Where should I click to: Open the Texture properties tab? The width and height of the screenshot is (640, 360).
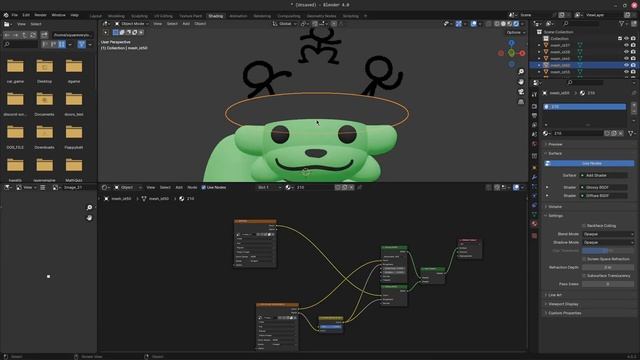pos(534,236)
